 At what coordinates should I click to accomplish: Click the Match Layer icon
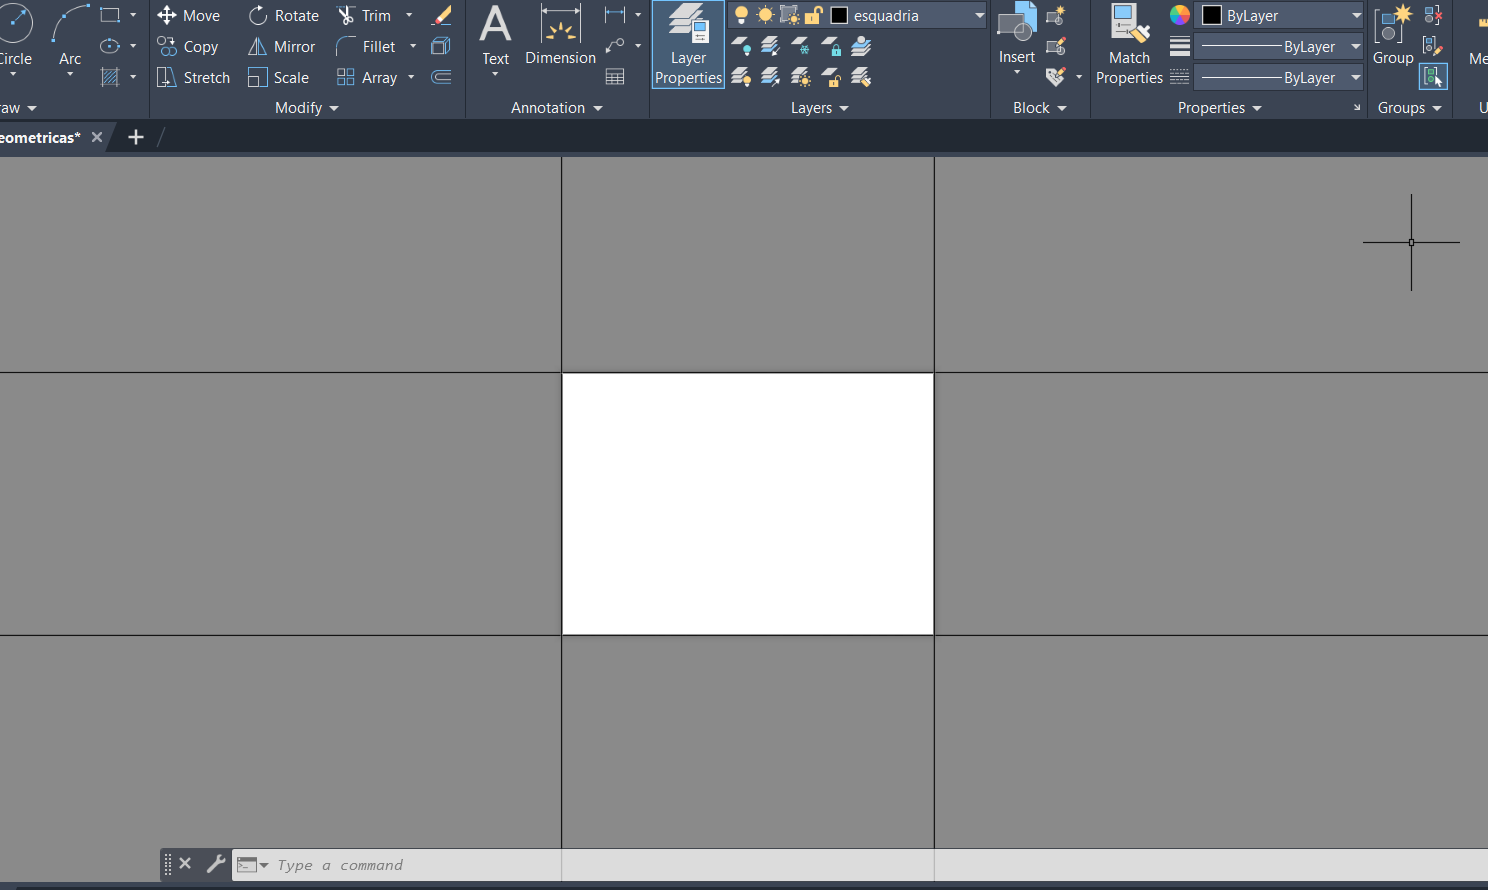click(861, 77)
